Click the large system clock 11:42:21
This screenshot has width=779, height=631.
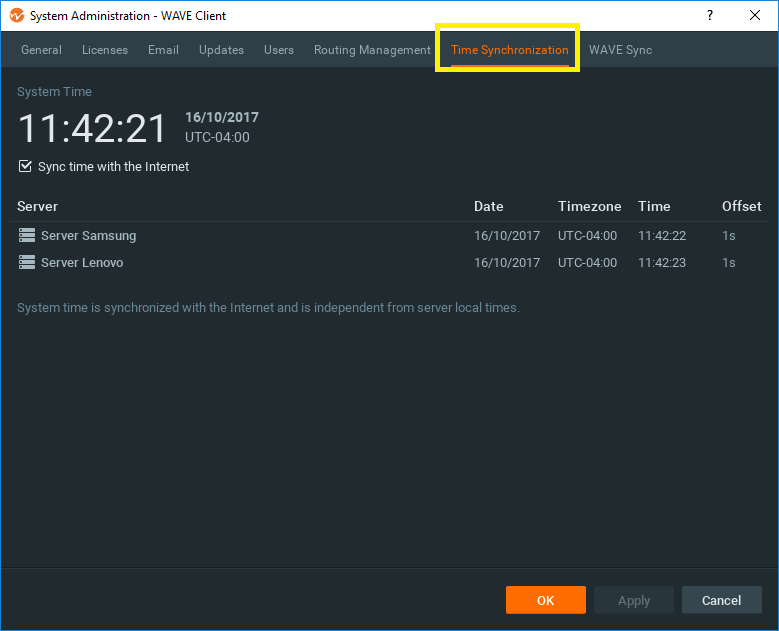[x=92, y=128]
